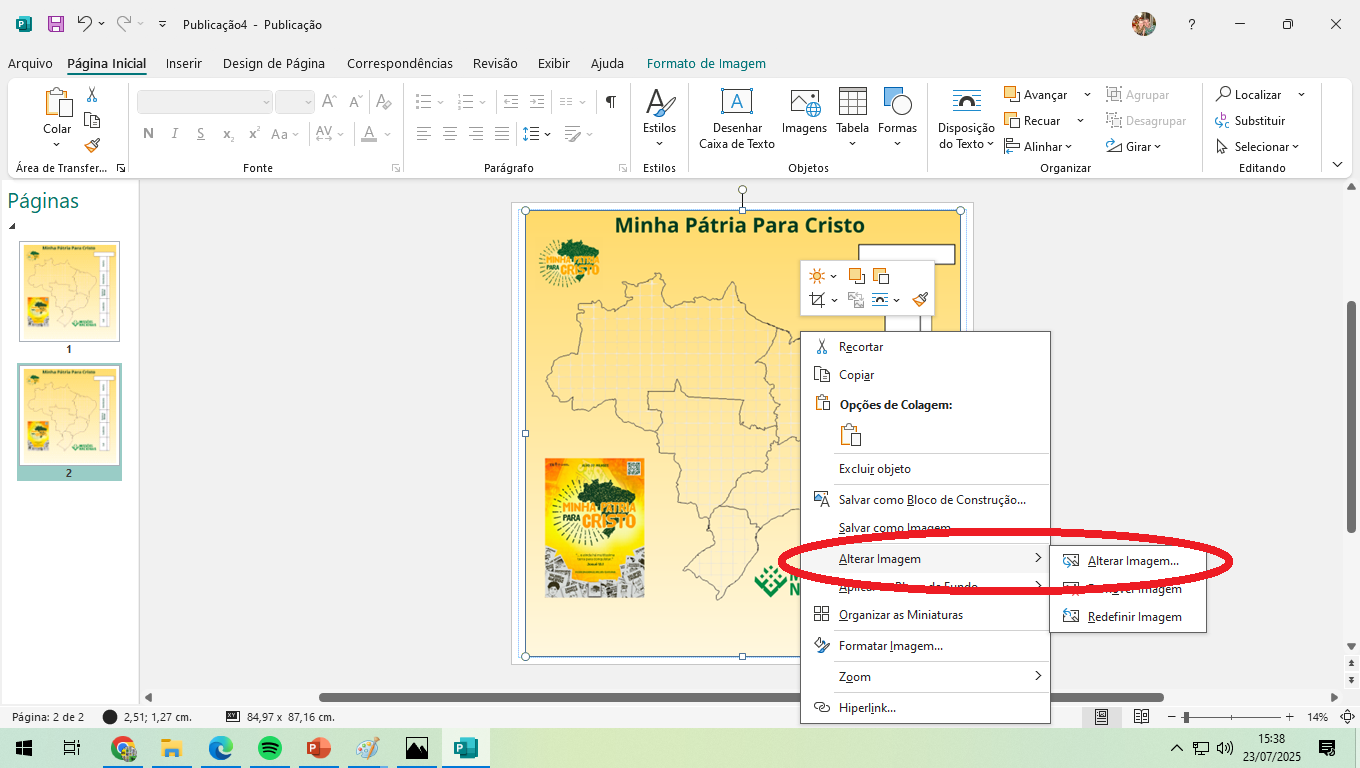1360x768 pixels.
Task: Open Spotify from the taskbar
Action: [x=270, y=747]
